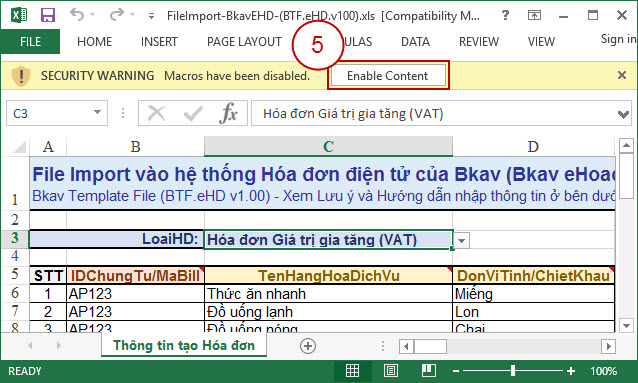Open the PAGE LAYOUT ribbon tab

pyautogui.click(x=244, y=42)
